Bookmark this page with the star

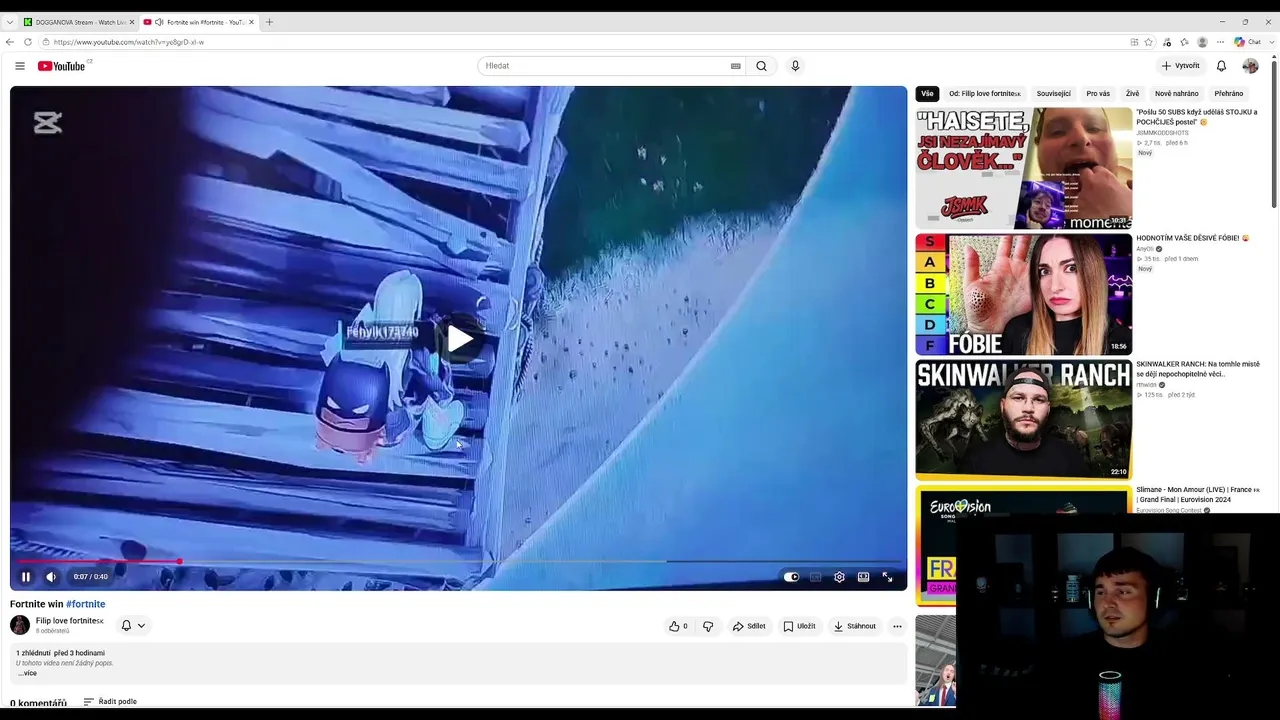(1148, 42)
